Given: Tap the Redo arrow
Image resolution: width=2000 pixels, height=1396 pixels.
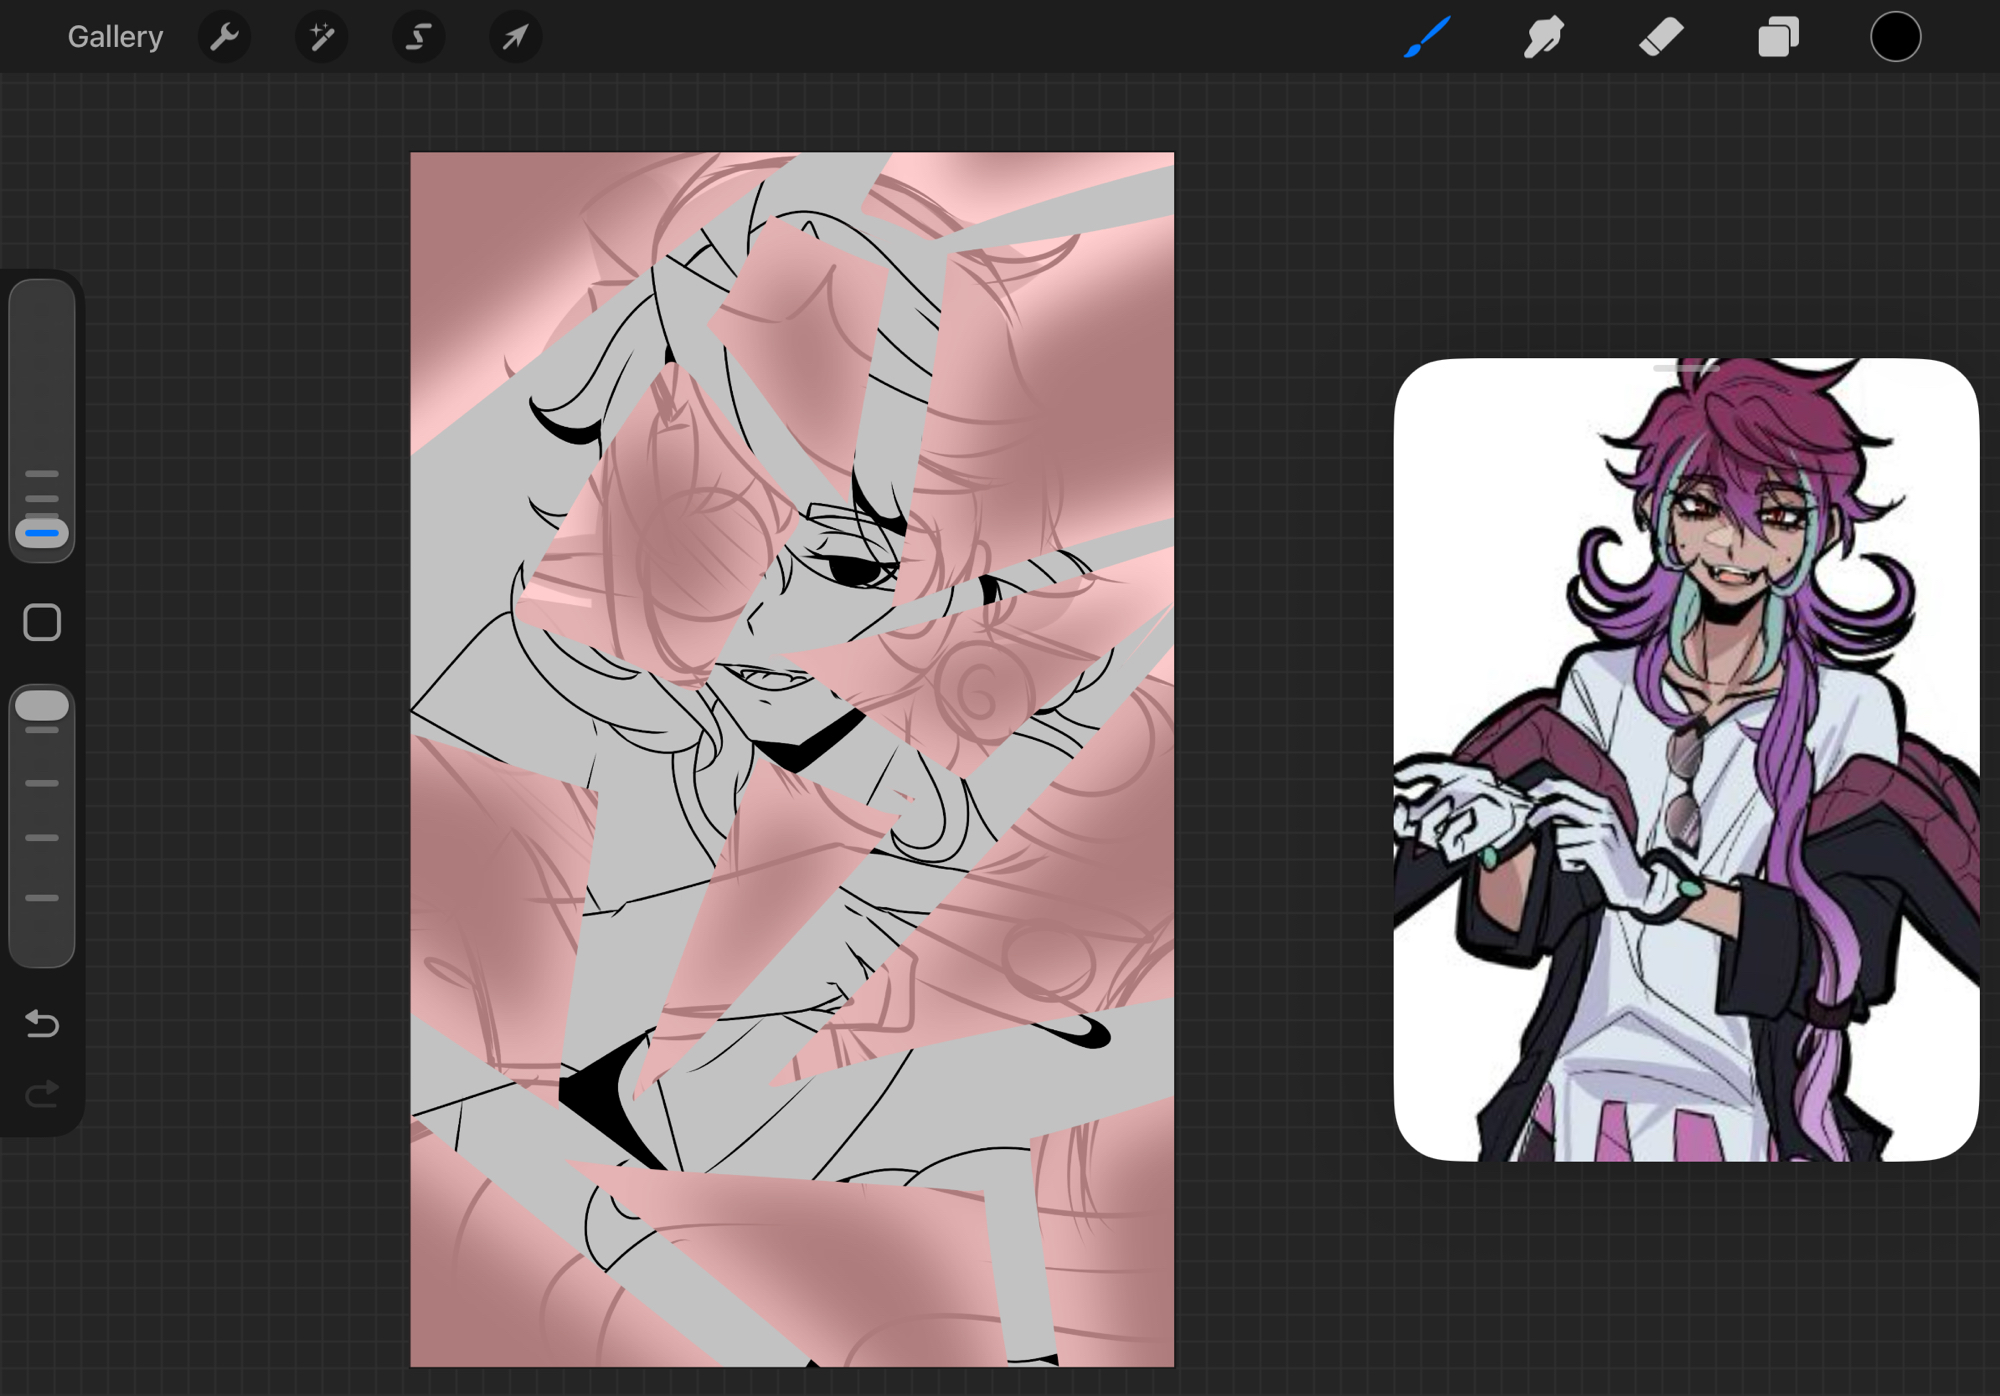Looking at the screenshot, I should 42,1094.
